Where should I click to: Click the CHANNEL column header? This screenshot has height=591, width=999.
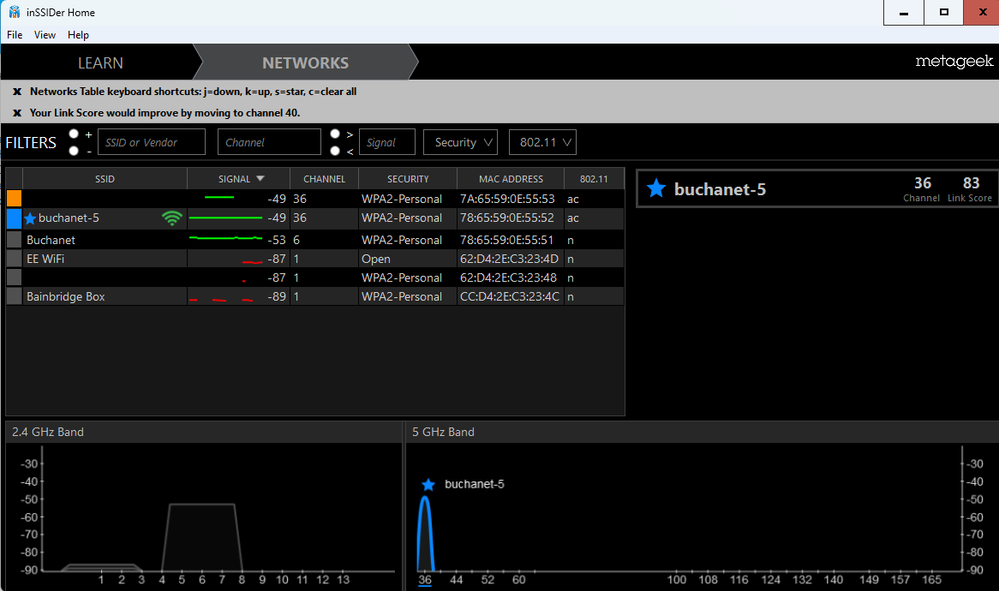point(324,179)
